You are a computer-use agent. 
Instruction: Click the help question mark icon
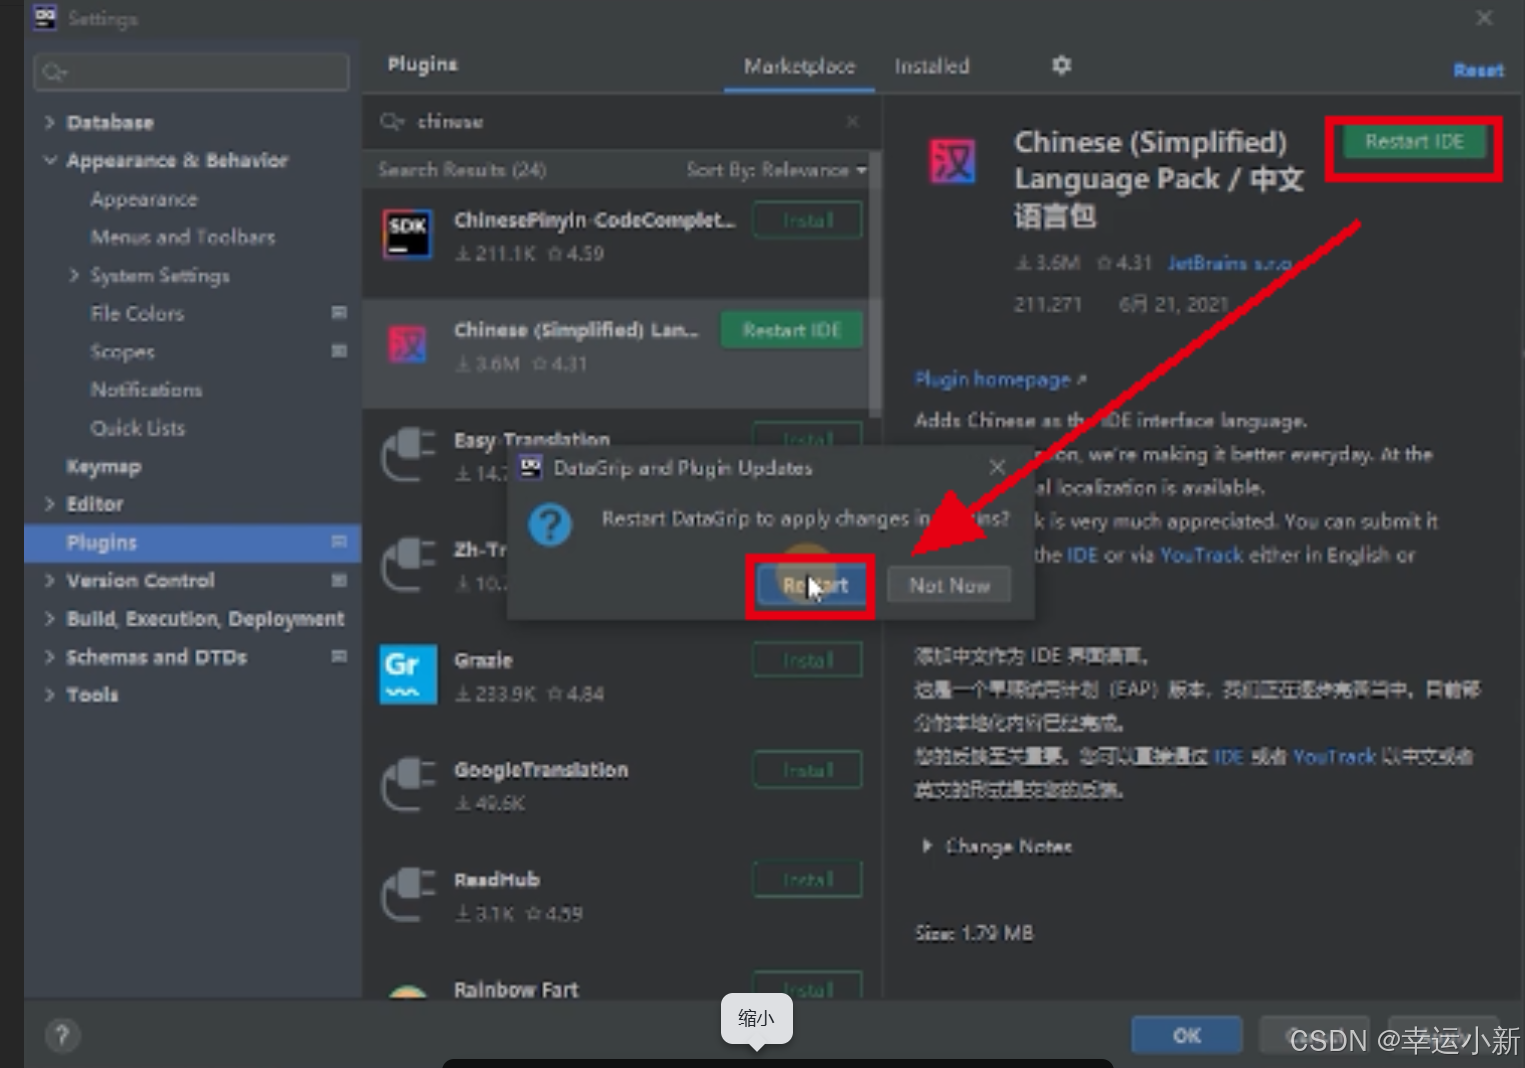pyautogui.click(x=62, y=1035)
